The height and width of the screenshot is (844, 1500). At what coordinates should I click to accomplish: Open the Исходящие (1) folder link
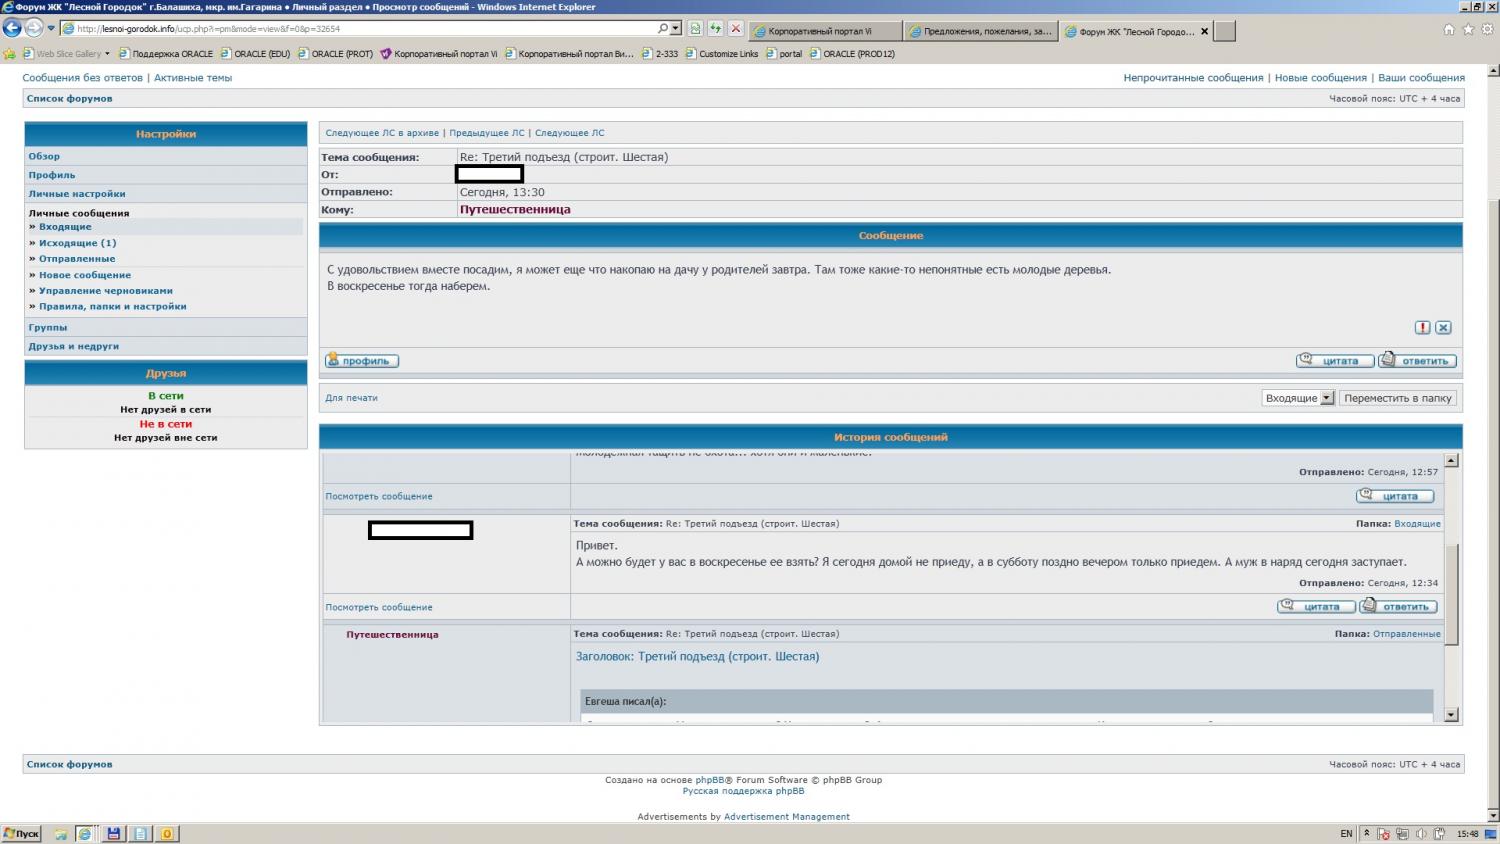77,243
